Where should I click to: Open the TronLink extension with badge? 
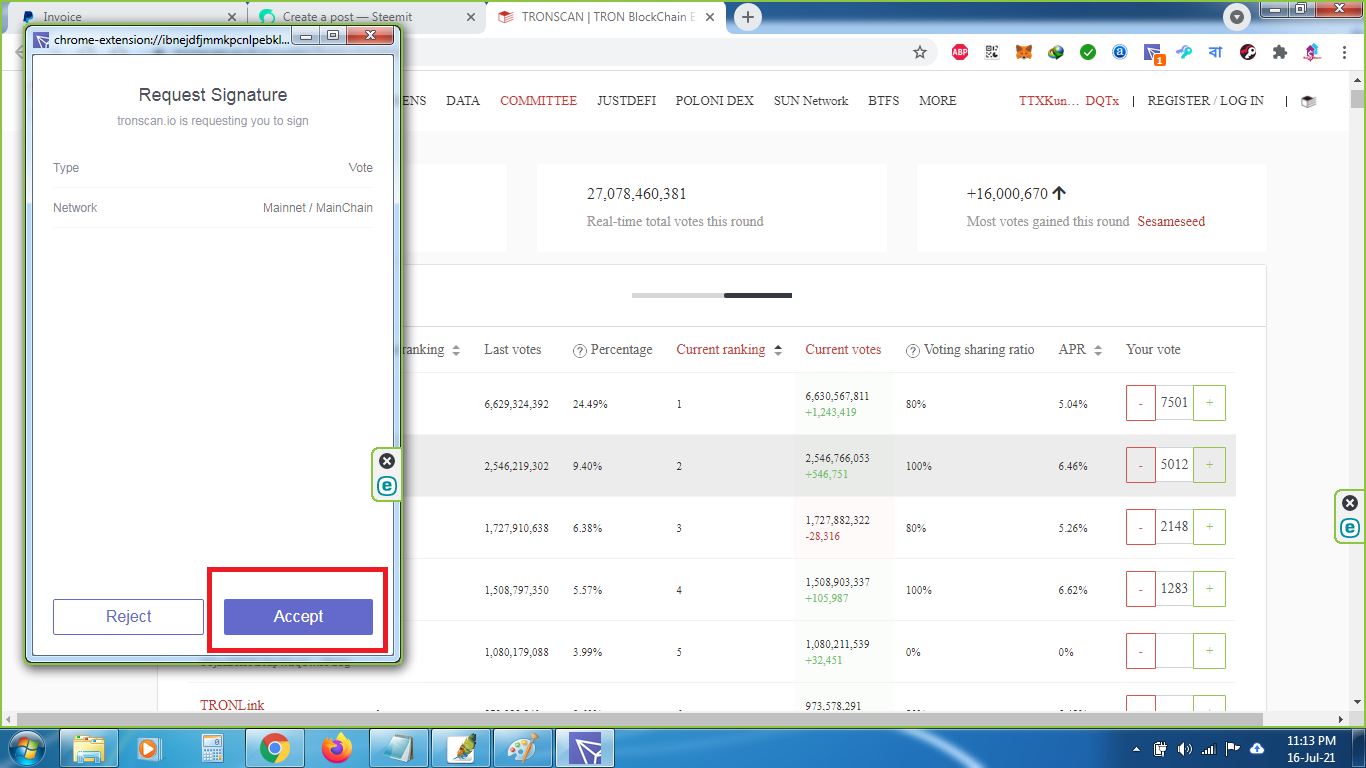(x=1153, y=53)
